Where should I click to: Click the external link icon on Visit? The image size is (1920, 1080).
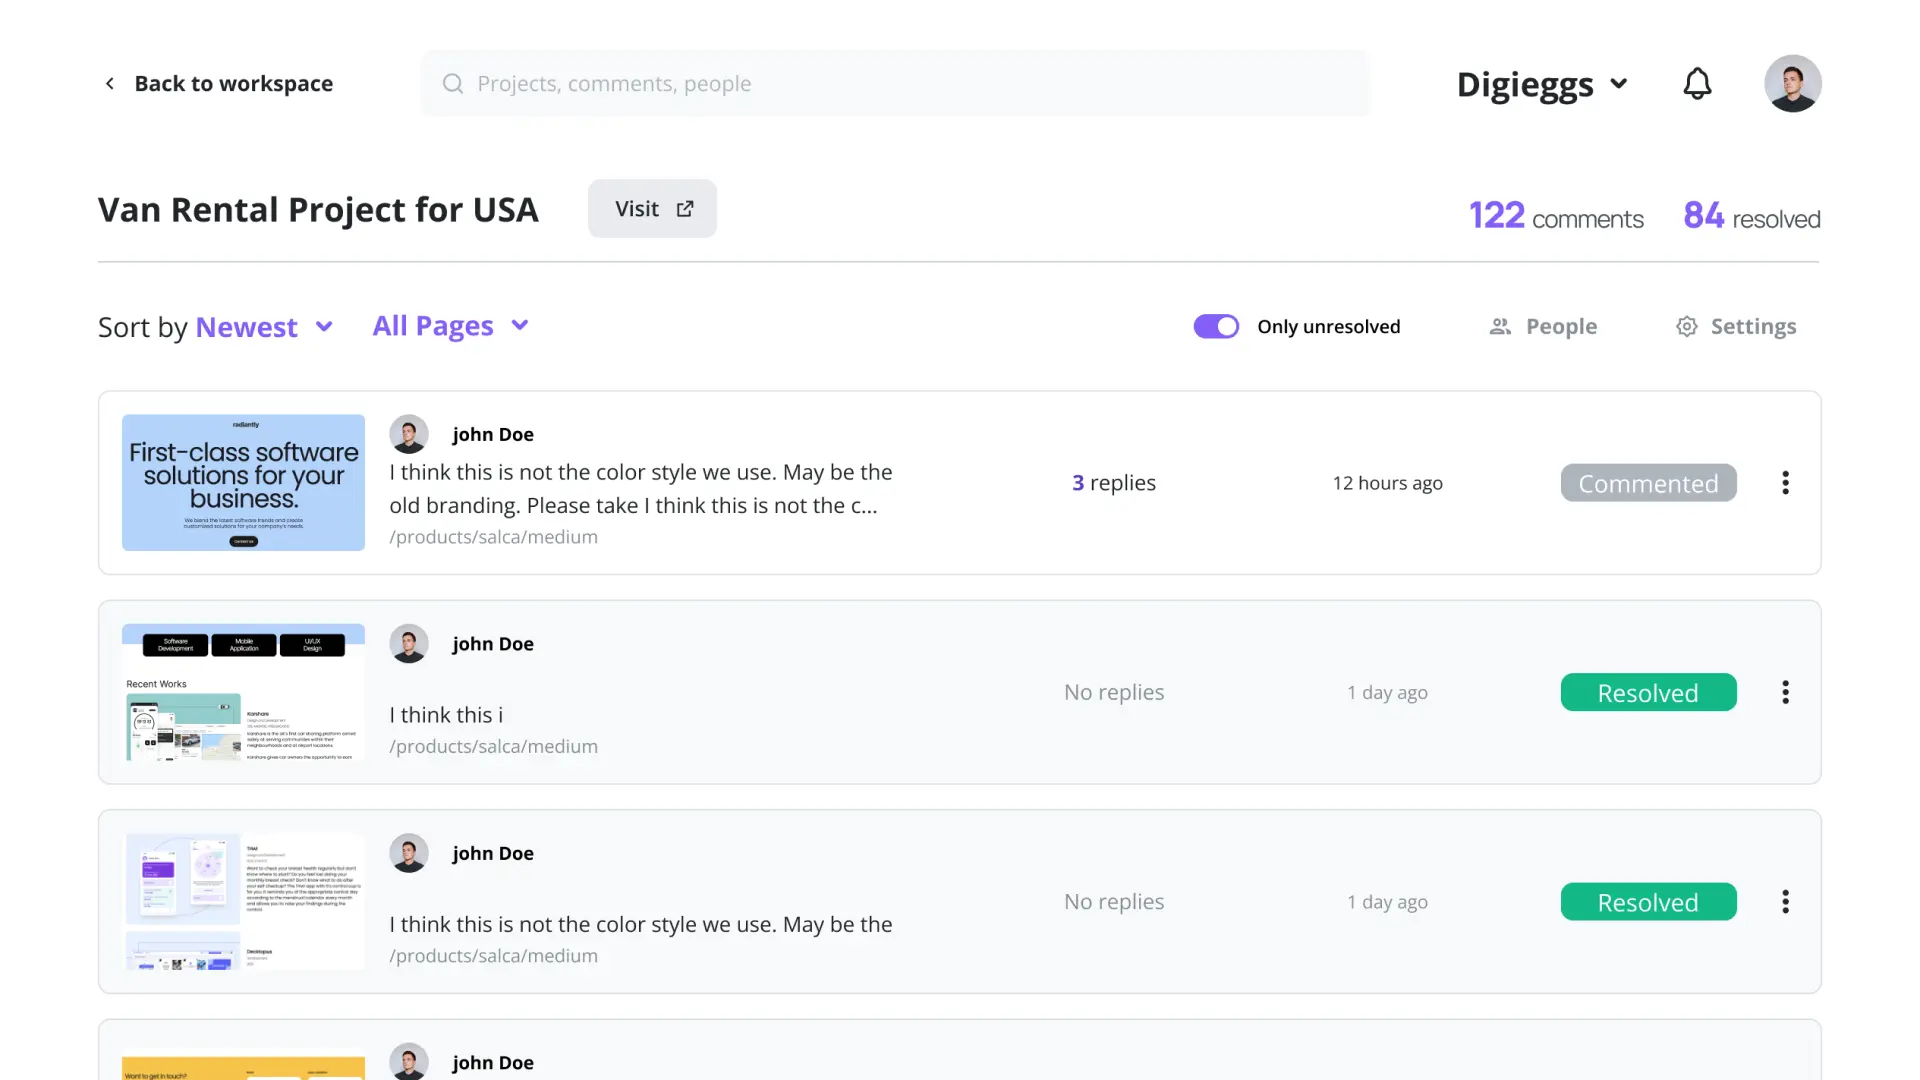coord(685,209)
